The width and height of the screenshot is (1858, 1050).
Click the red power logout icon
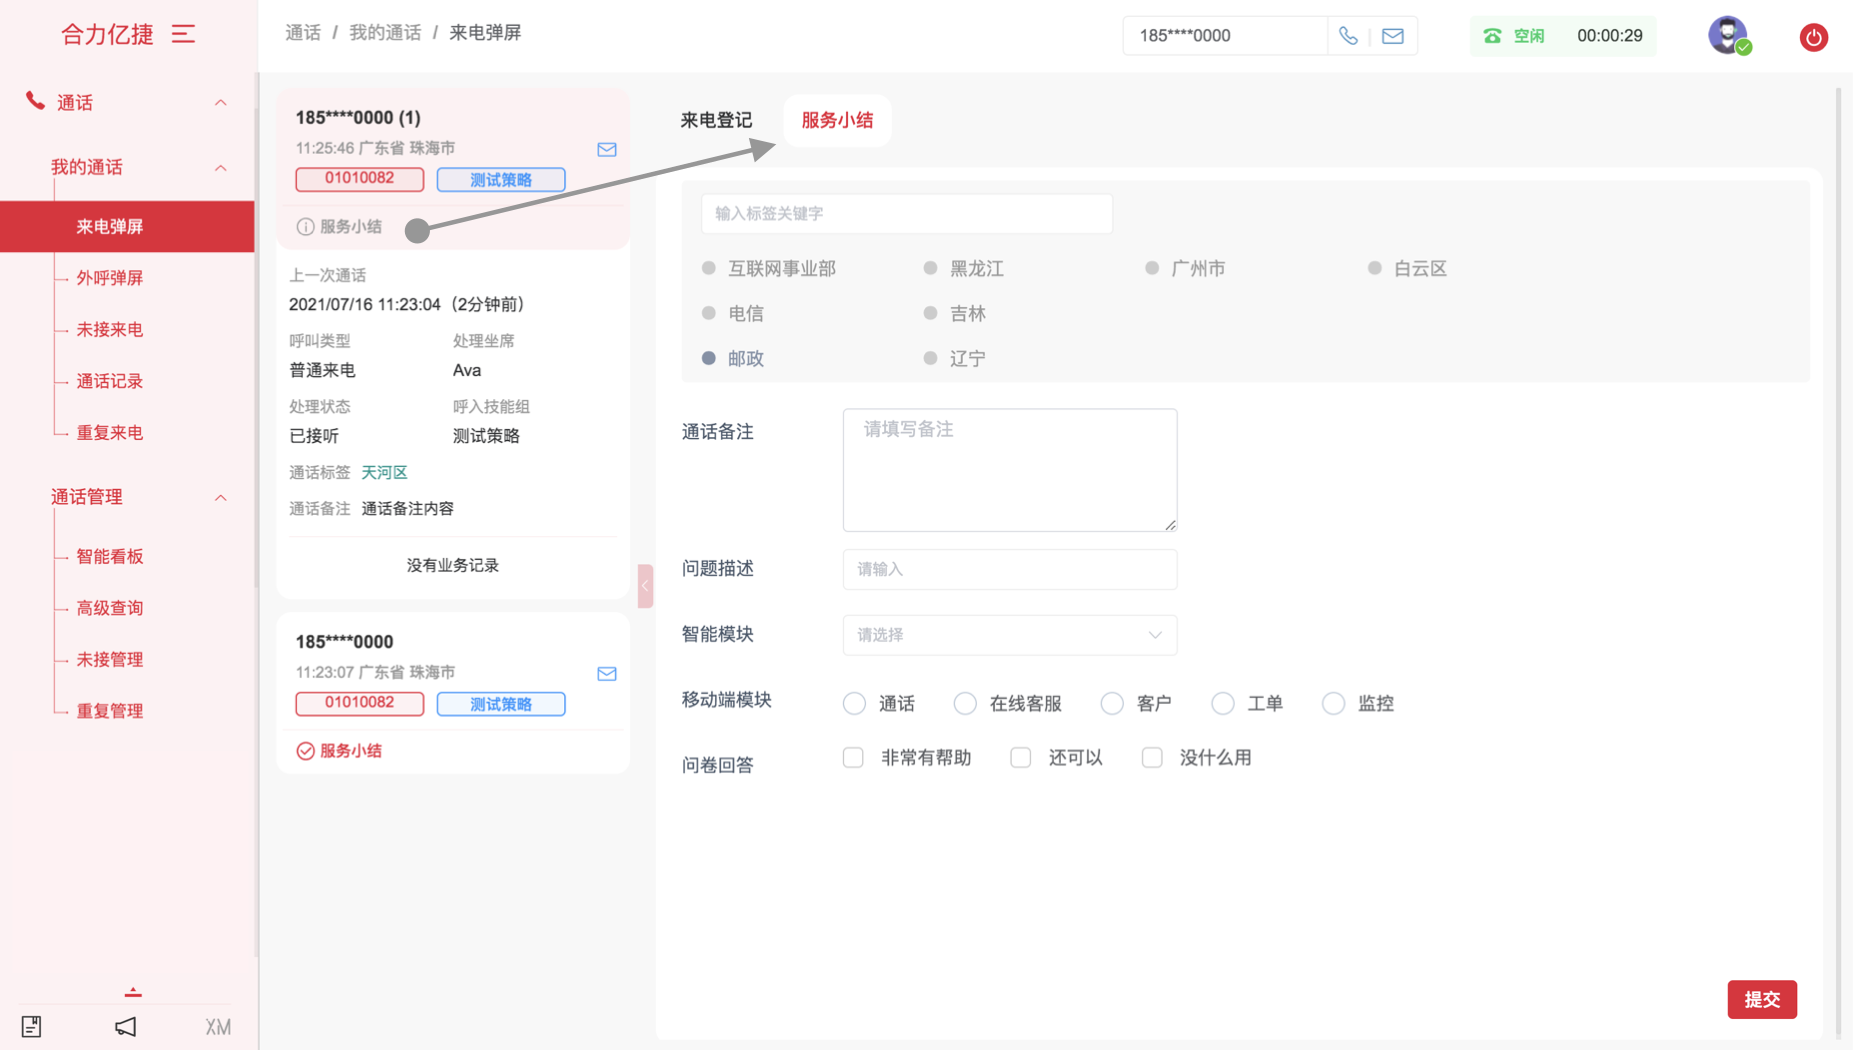click(x=1813, y=37)
